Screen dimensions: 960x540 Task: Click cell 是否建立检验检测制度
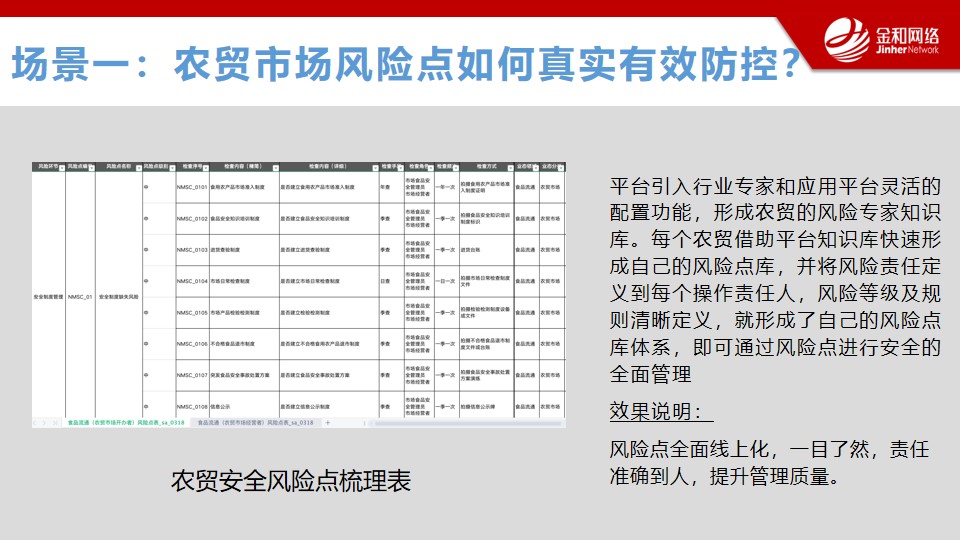click(329, 312)
